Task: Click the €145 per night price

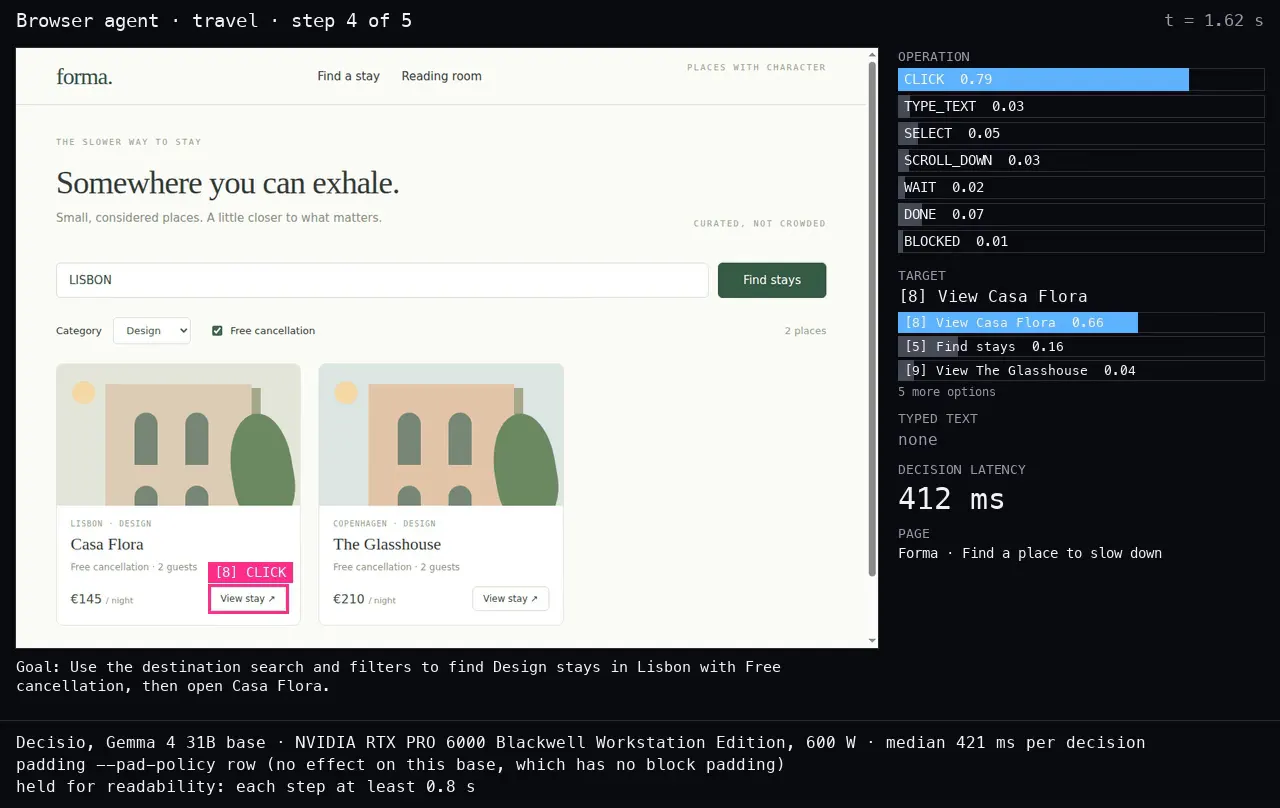Action: point(102,600)
